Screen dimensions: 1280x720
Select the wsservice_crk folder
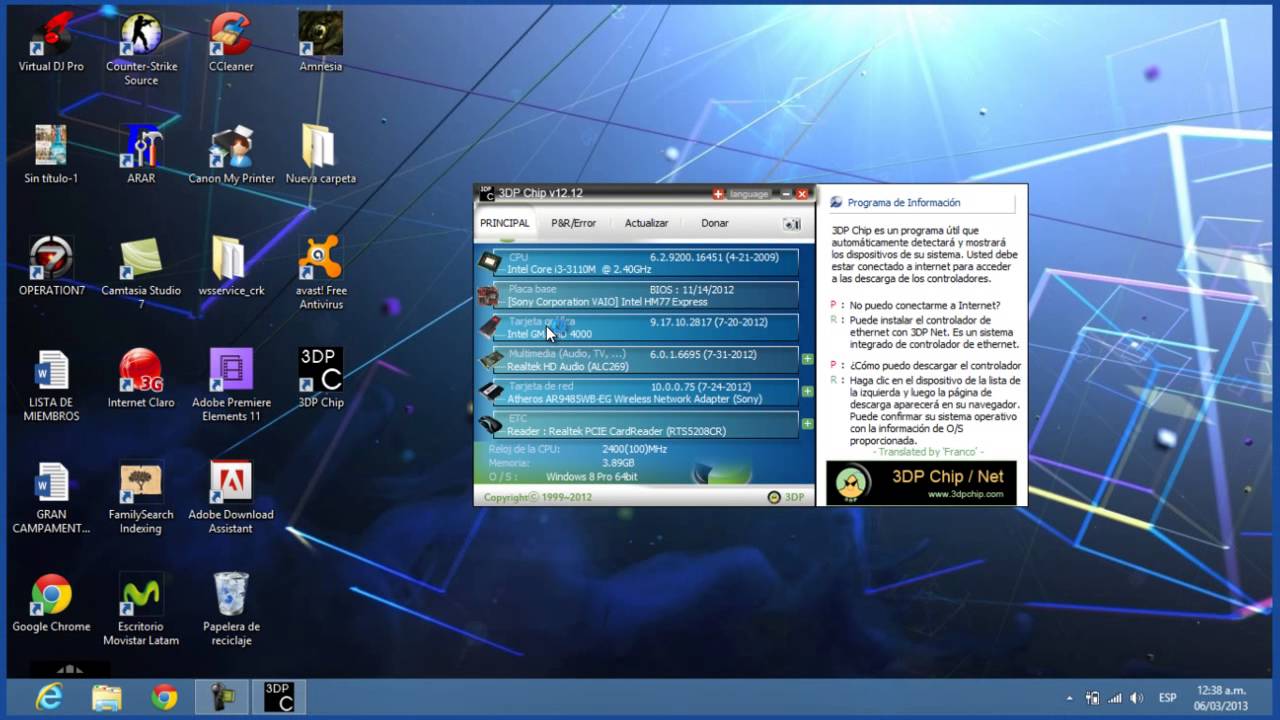point(231,267)
